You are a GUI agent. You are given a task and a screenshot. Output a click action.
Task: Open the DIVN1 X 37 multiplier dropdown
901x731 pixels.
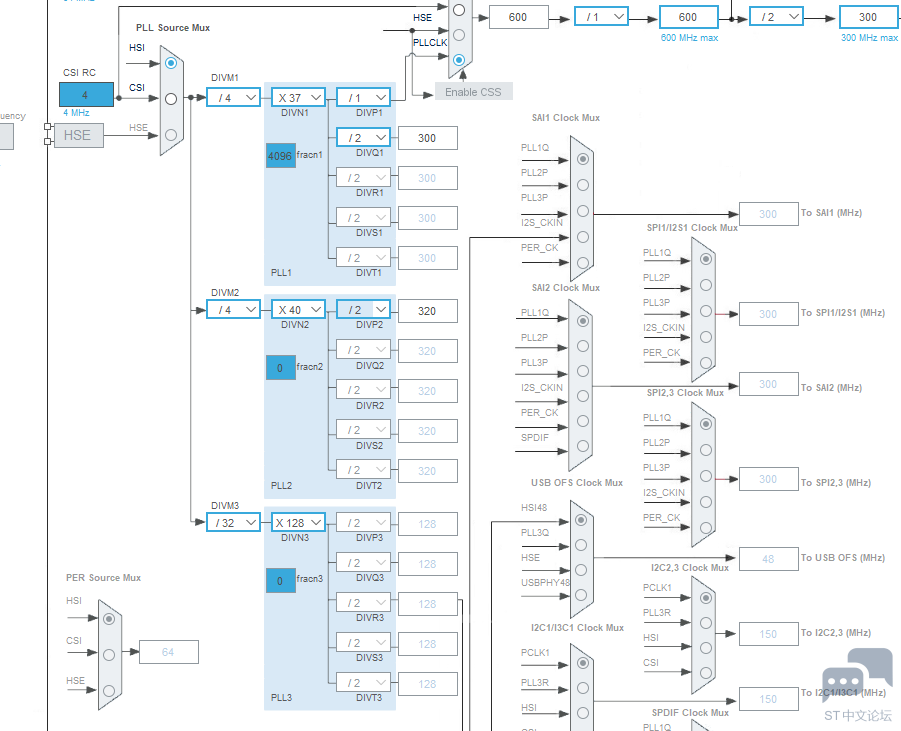click(x=298, y=98)
